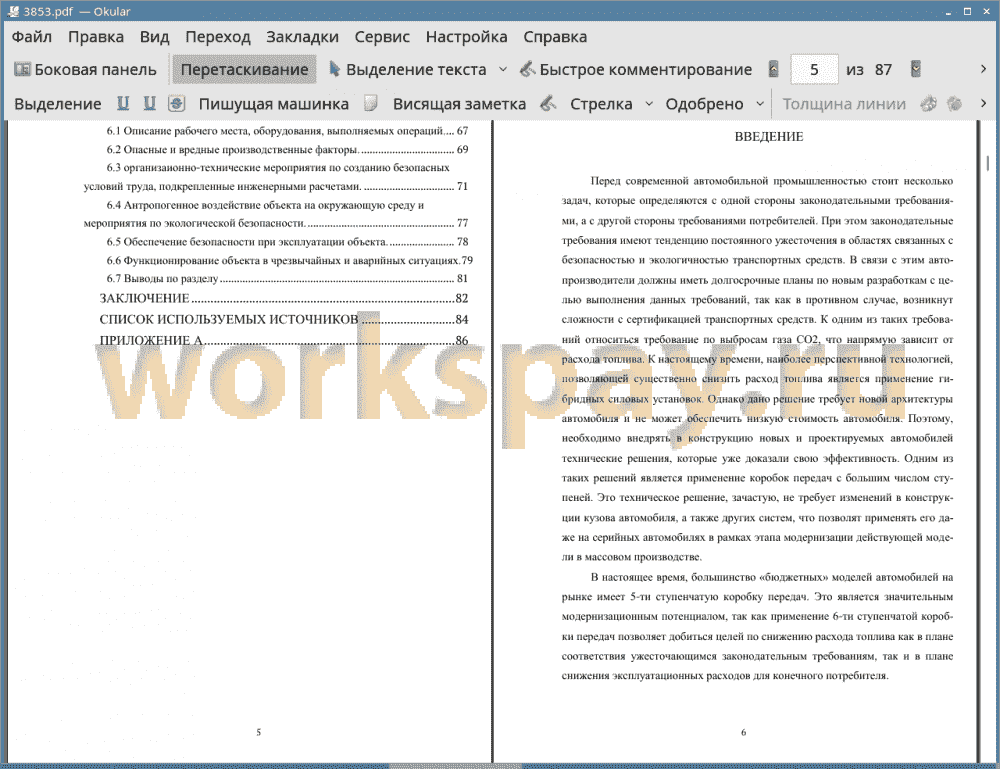The height and width of the screenshot is (769, 1000).
Task: Open the Настройка menu
Action: pos(466,37)
